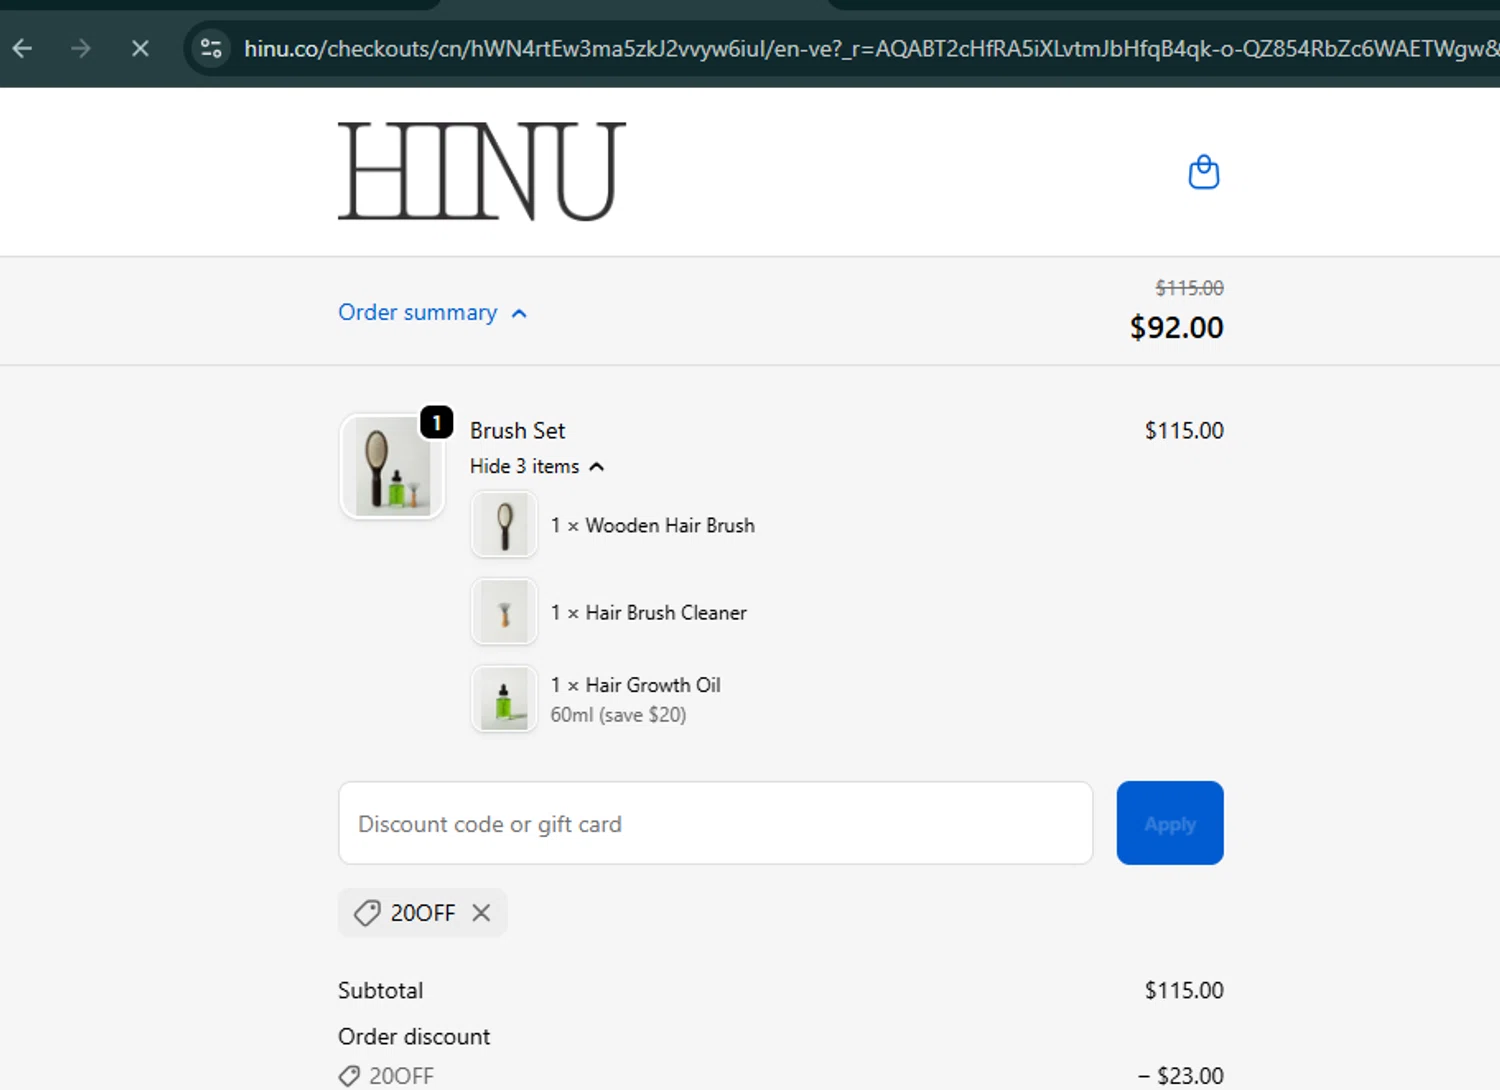Open site information icon in address bar
The image size is (1500, 1090).
click(x=211, y=48)
